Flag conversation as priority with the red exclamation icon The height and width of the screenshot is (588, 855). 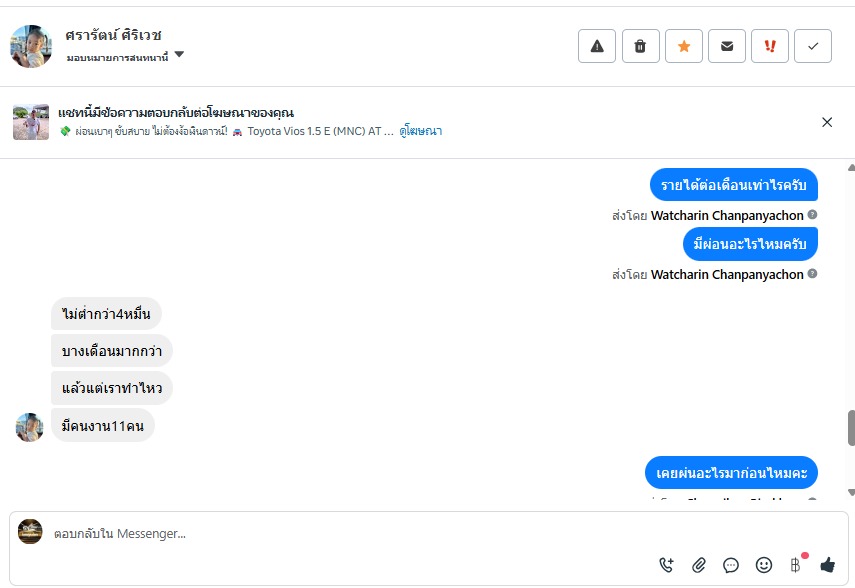pyautogui.click(x=770, y=46)
